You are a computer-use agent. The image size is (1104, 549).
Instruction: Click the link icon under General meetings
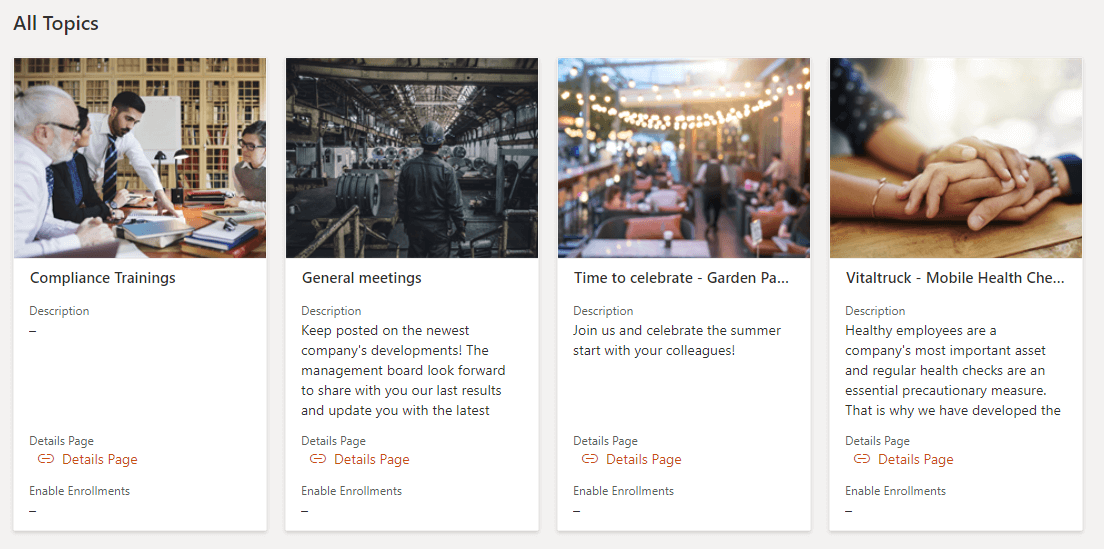[x=318, y=459]
